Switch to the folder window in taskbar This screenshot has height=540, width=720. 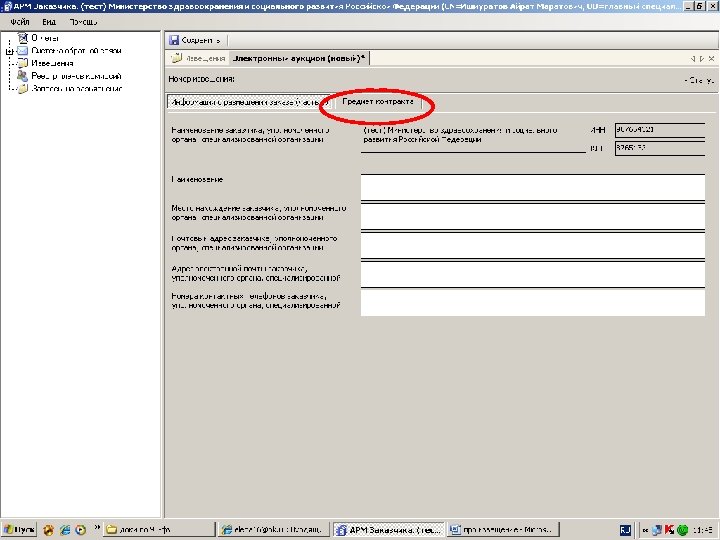(159, 530)
